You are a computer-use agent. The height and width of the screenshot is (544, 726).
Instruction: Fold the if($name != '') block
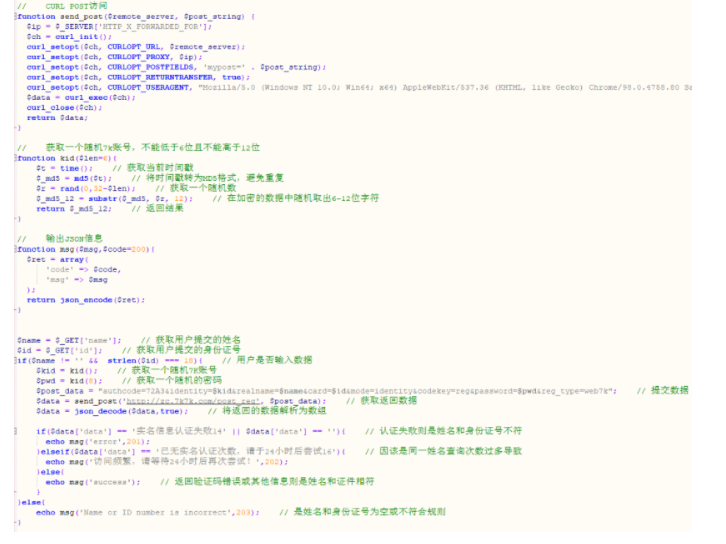(16, 360)
